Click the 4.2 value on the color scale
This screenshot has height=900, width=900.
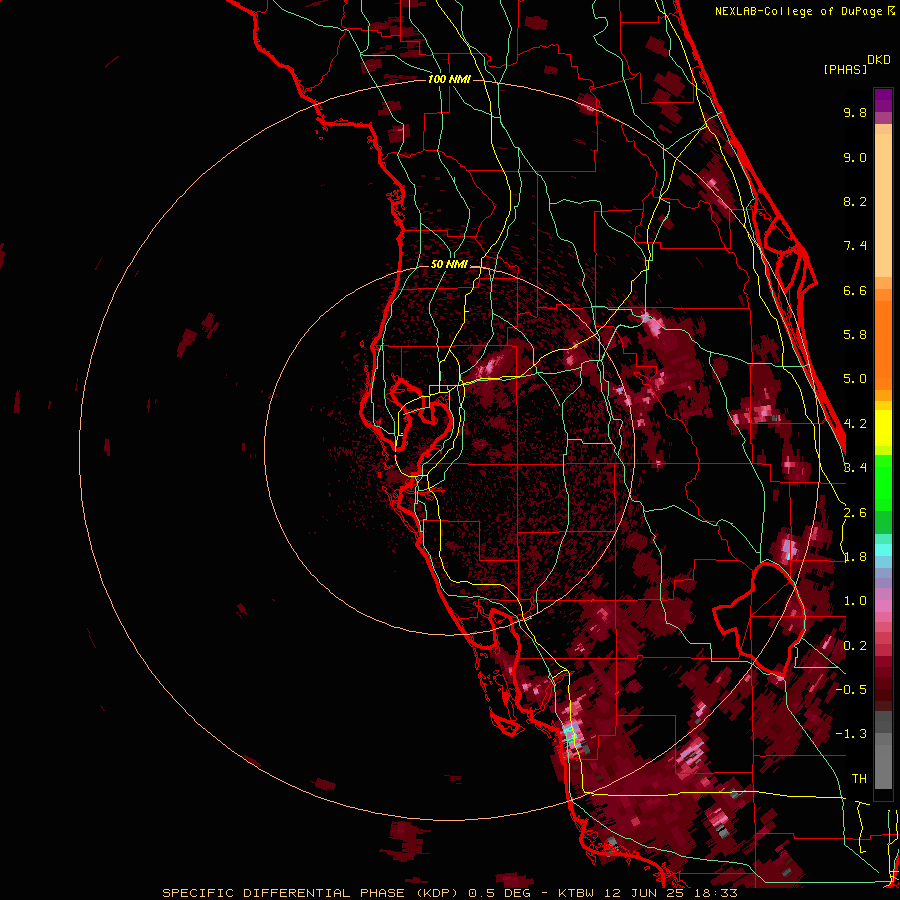[855, 424]
